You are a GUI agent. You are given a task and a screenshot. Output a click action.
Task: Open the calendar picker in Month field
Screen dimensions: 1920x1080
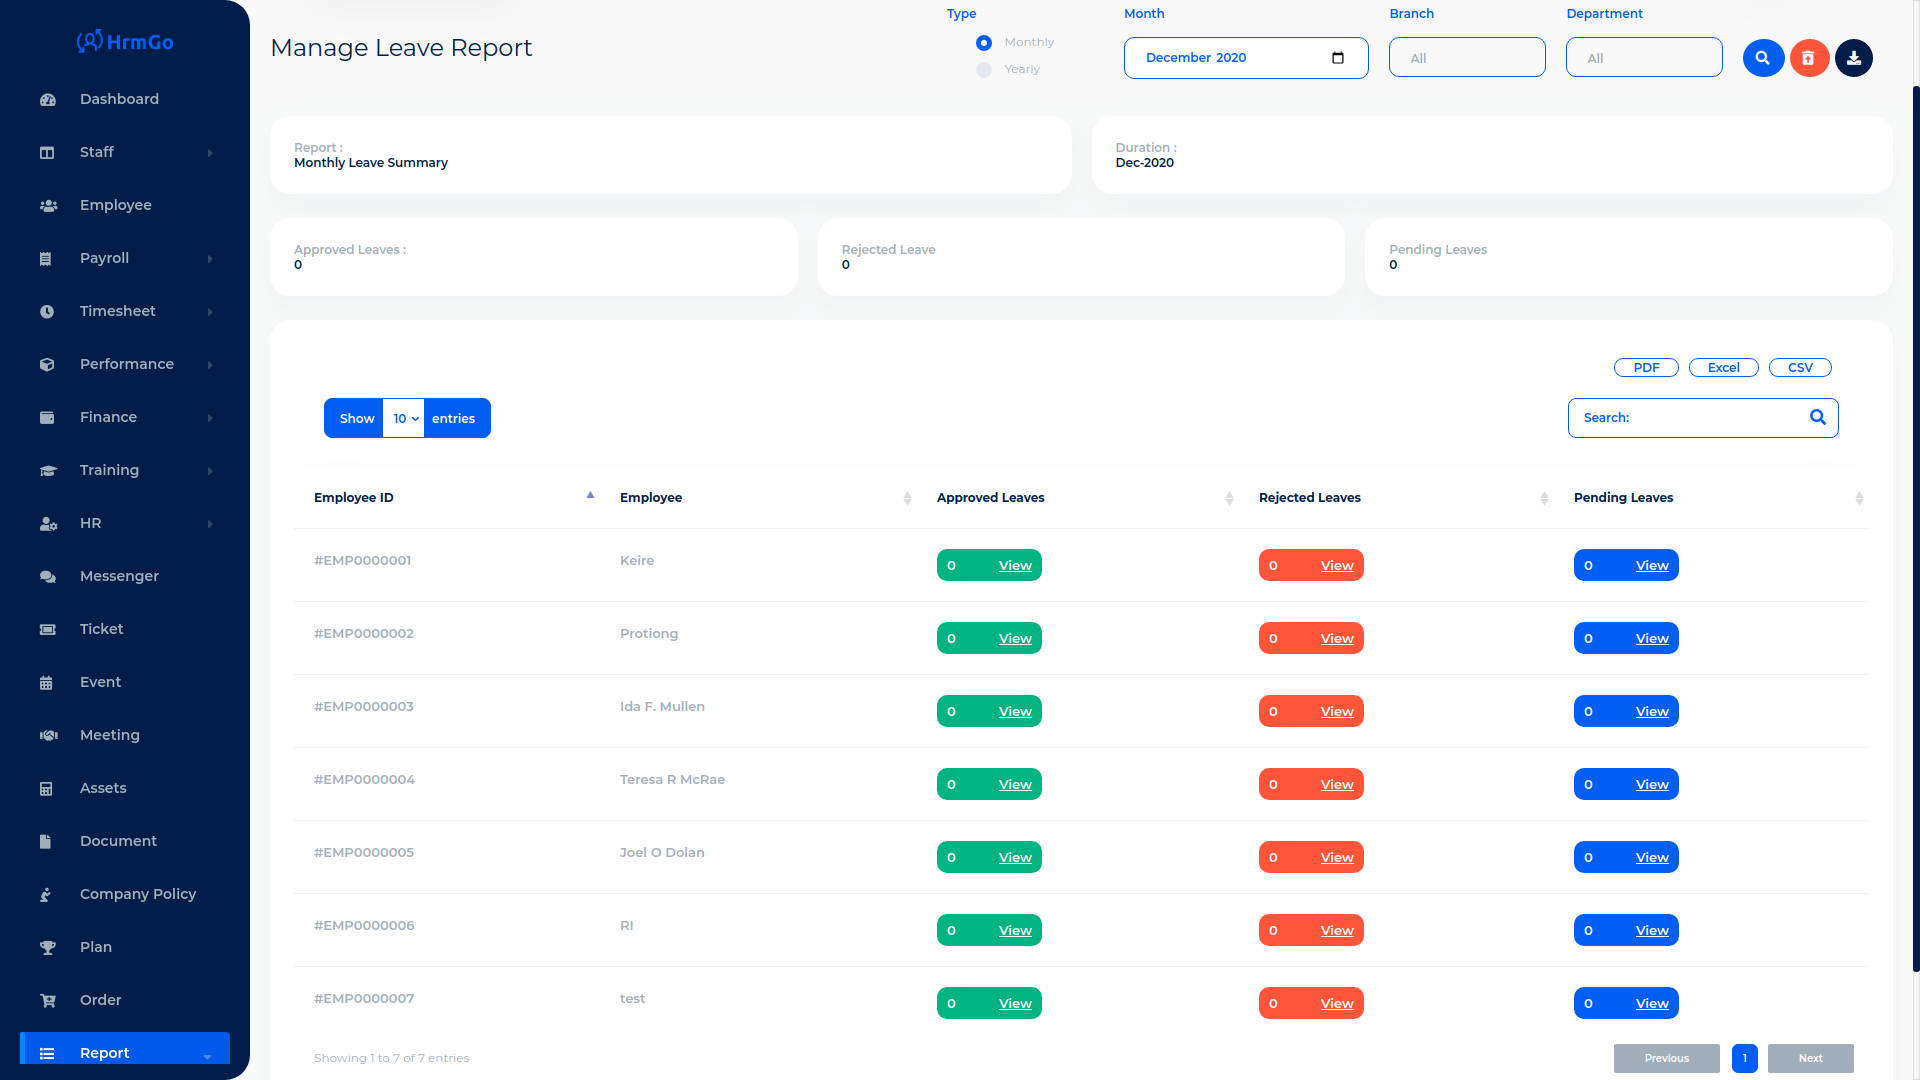(1338, 58)
